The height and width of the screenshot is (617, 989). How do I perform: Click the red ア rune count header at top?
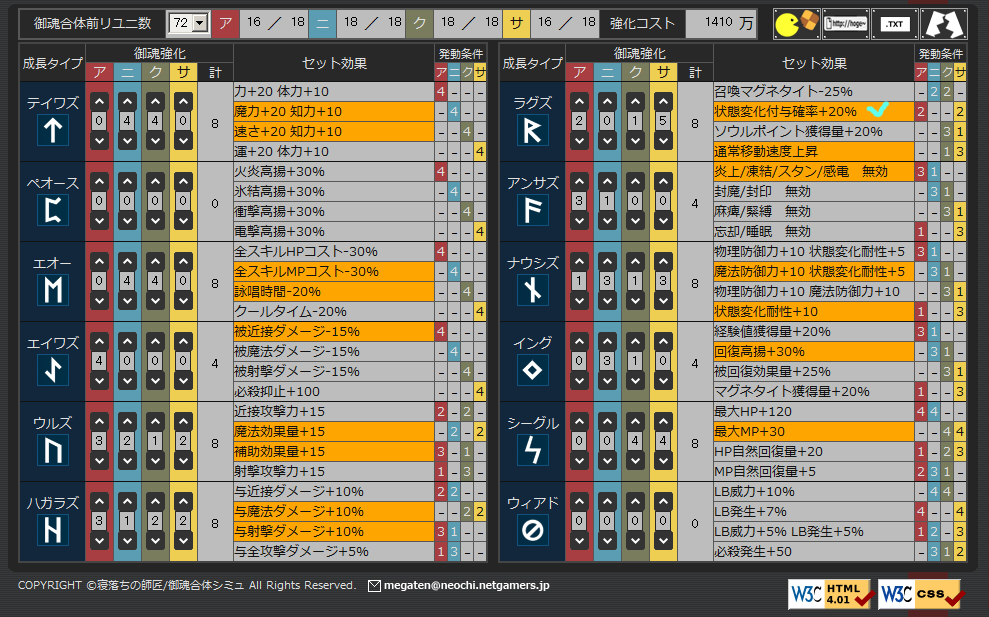tap(226, 23)
